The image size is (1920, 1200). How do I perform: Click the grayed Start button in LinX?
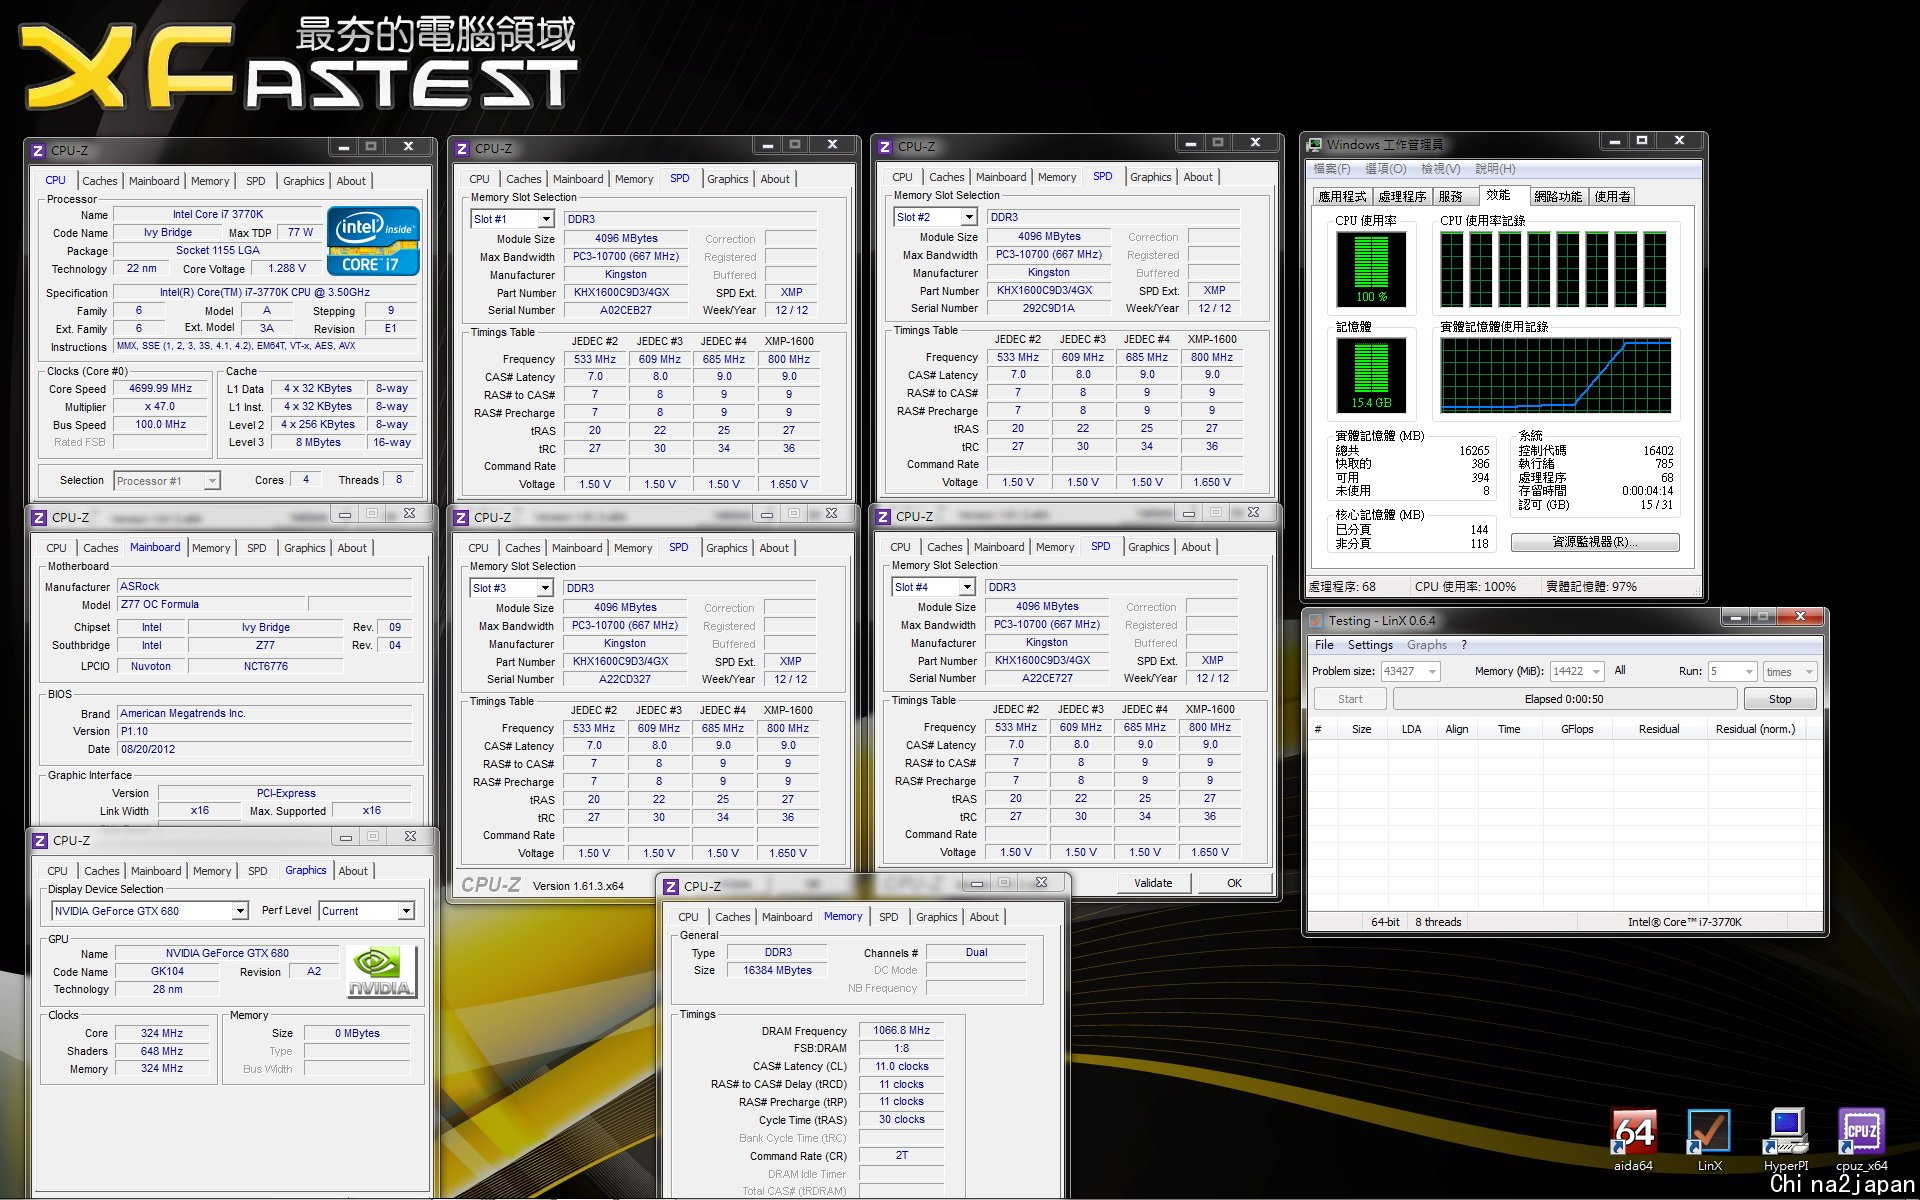pyautogui.click(x=1350, y=699)
